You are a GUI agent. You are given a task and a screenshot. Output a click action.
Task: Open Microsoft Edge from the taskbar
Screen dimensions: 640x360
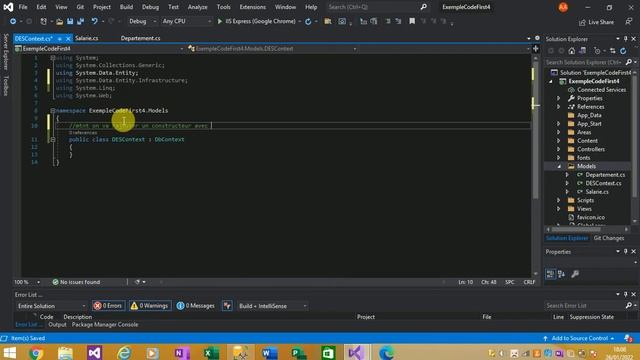click(x=386, y=352)
